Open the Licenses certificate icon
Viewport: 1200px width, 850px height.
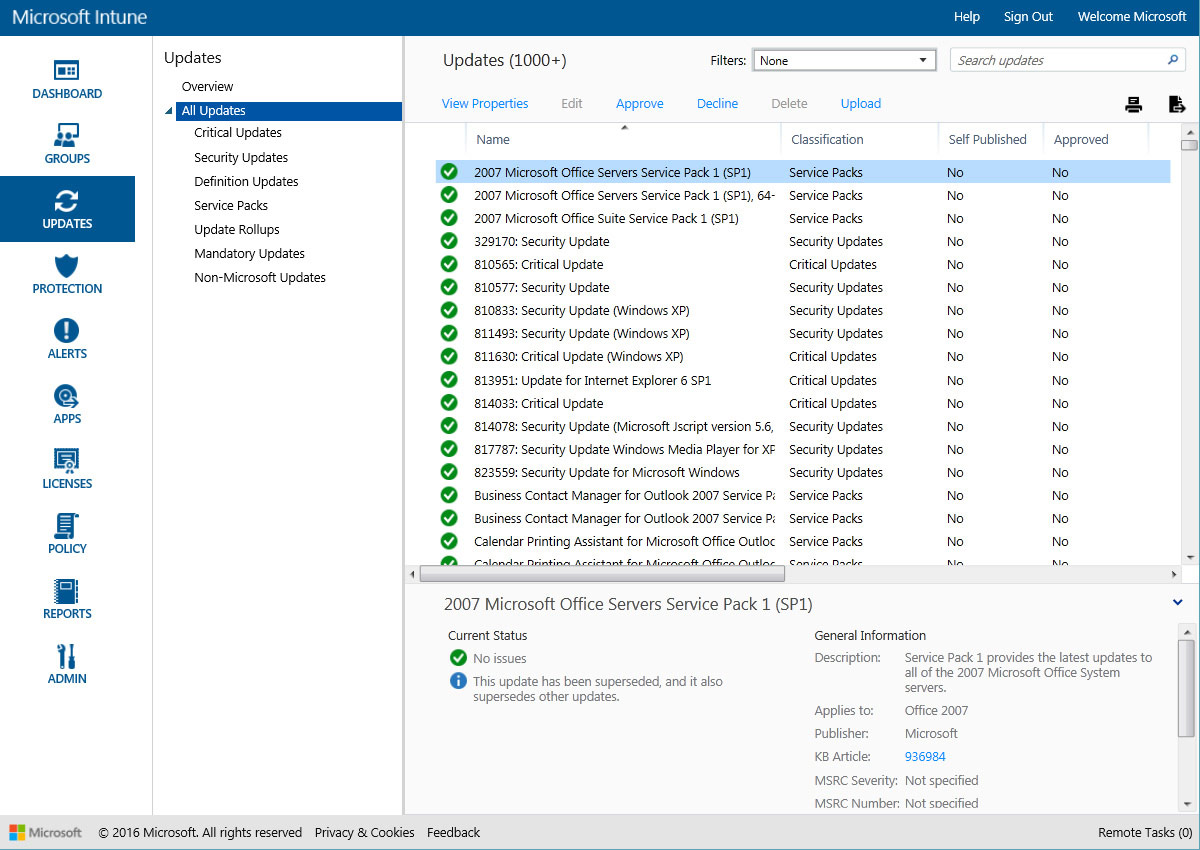click(67, 460)
